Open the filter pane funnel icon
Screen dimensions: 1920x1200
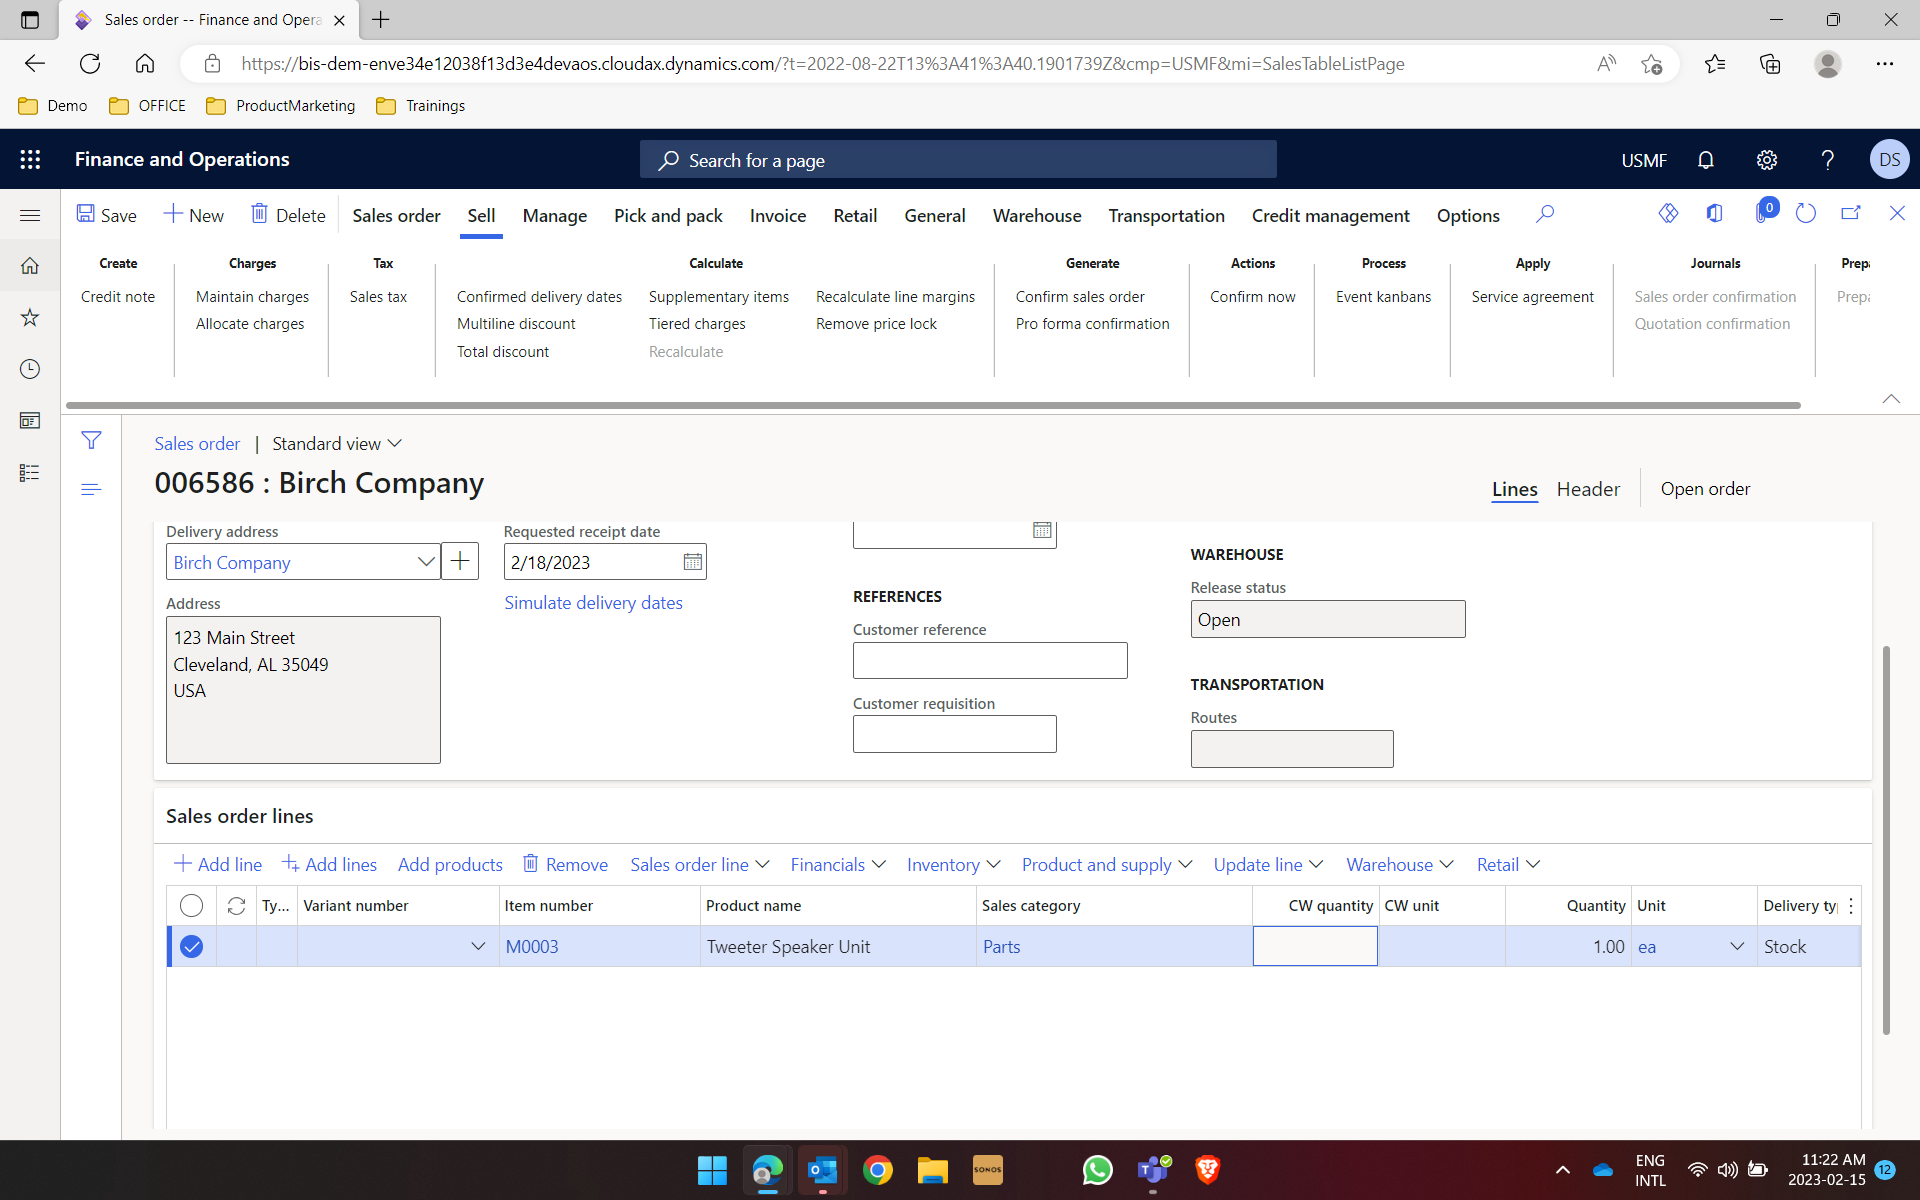91,440
